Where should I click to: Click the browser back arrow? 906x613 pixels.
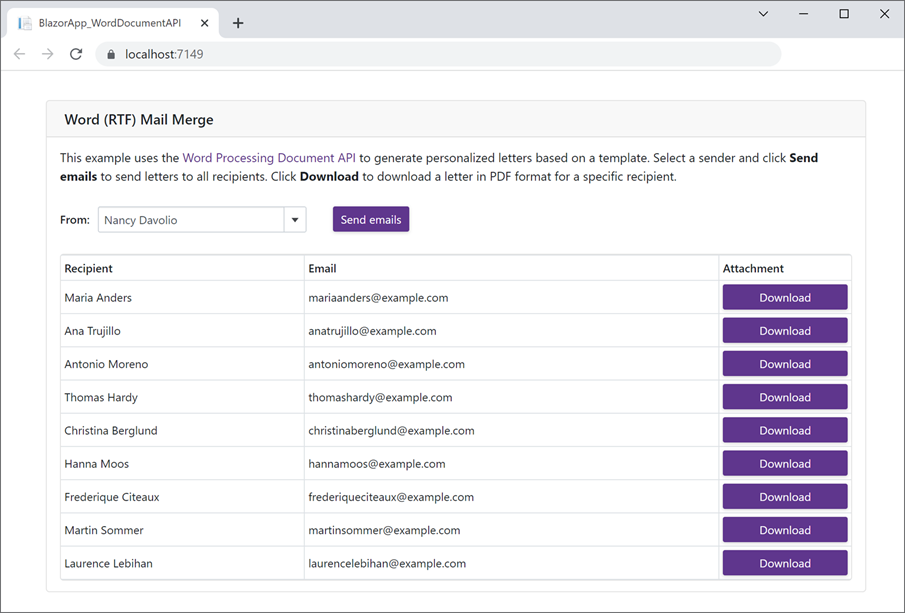[x=20, y=54]
